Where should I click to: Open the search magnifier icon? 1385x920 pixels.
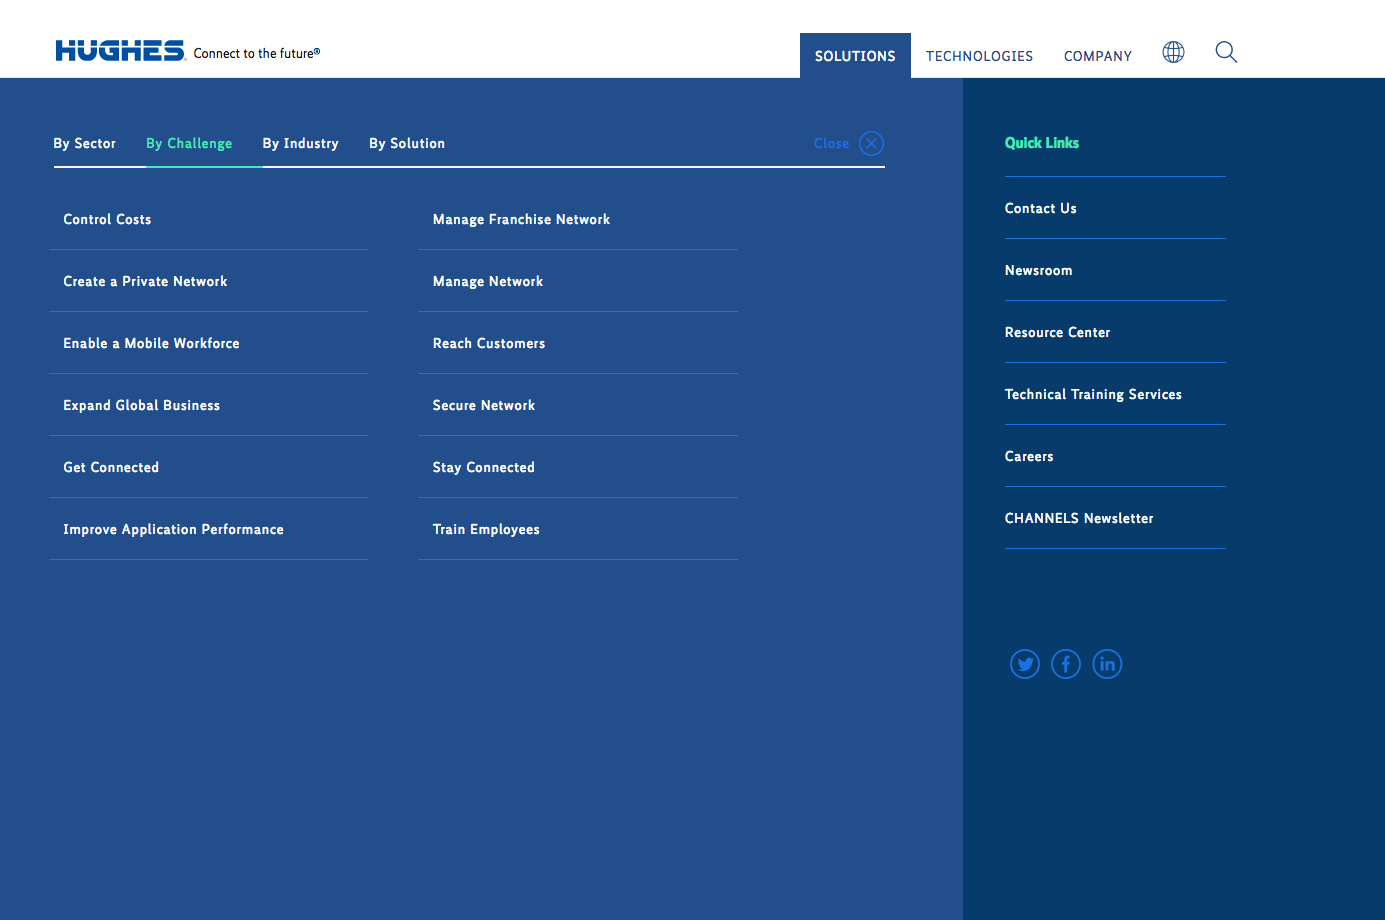click(1226, 52)
